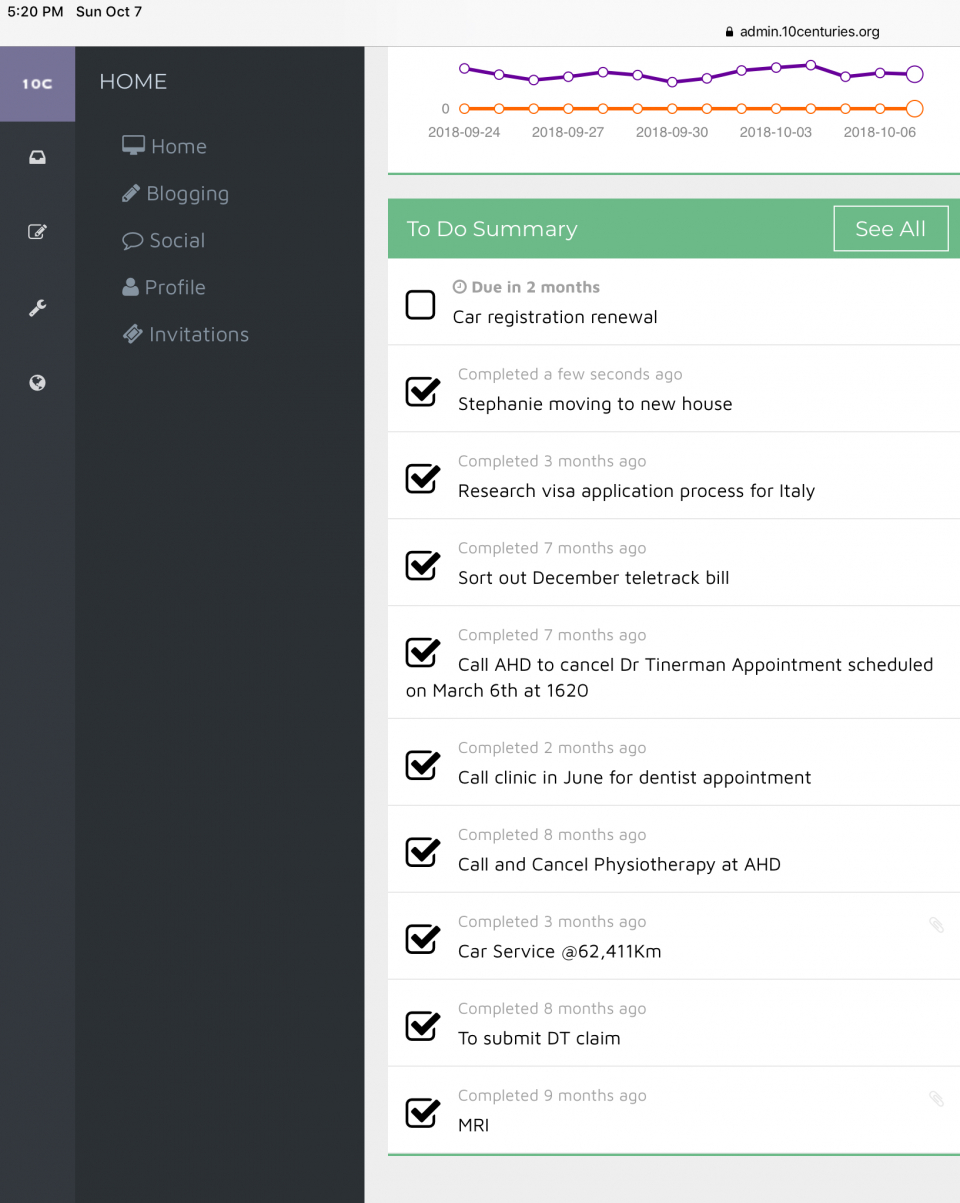Open the wrench settings sidebar icon

pos(37,308)
